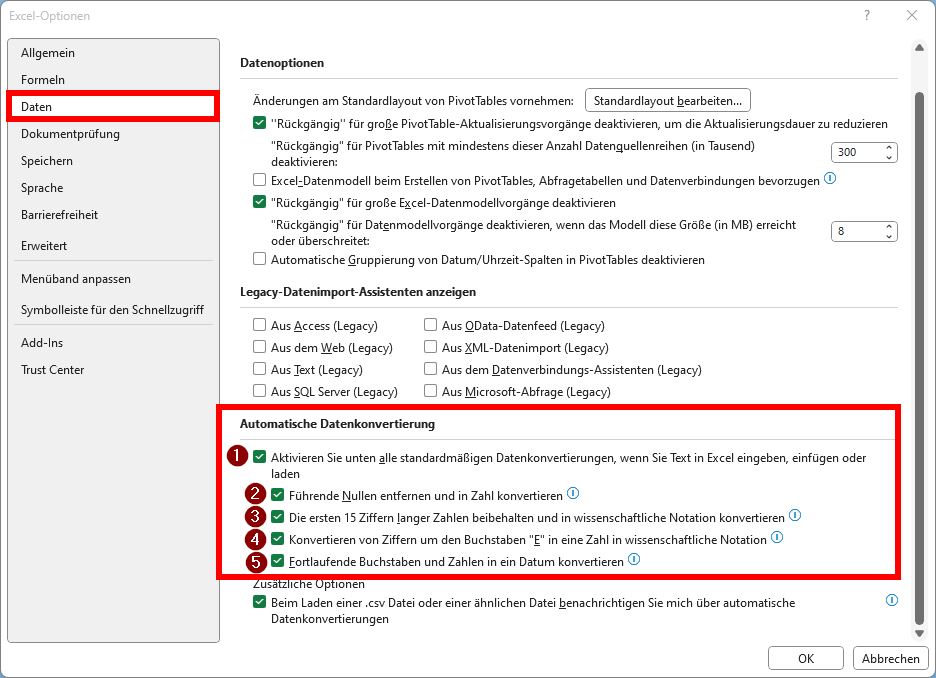
Task: Click the scrollbar down arrow
Action: pos(919,632)
